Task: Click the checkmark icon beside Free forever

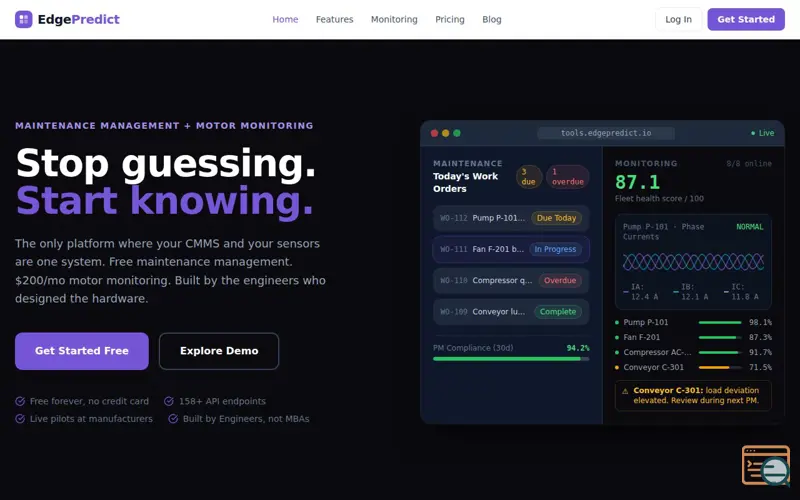Action: [20, 401]
